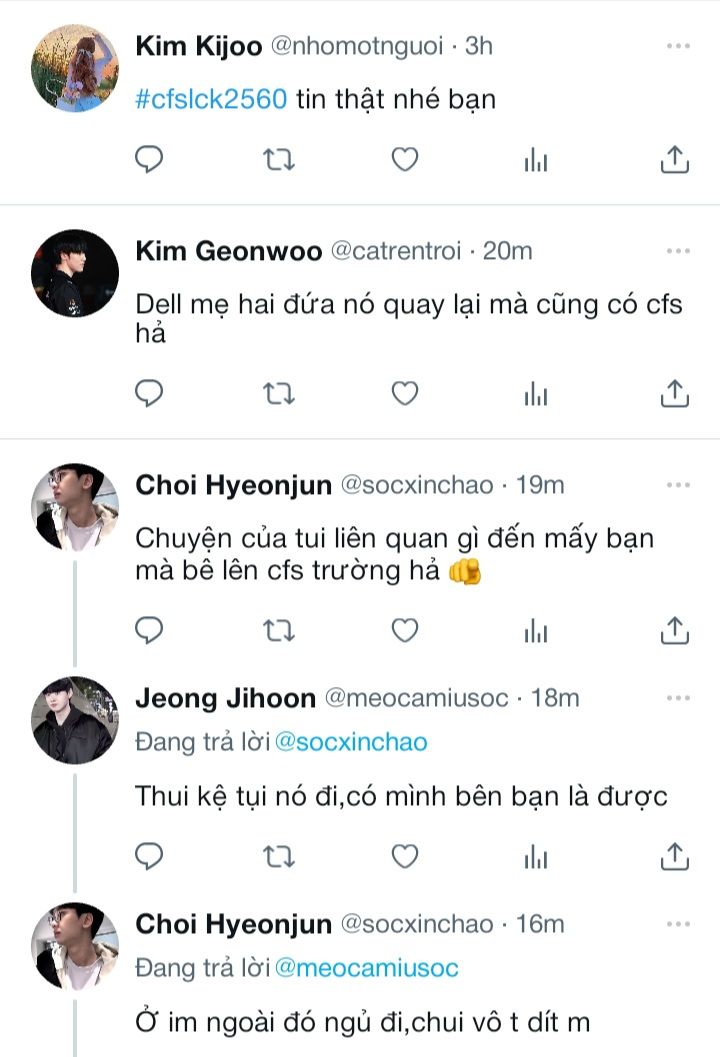View analytics for Jeong Jihoon's reply
The image size is (720, 1057).
tap(536, 856)
